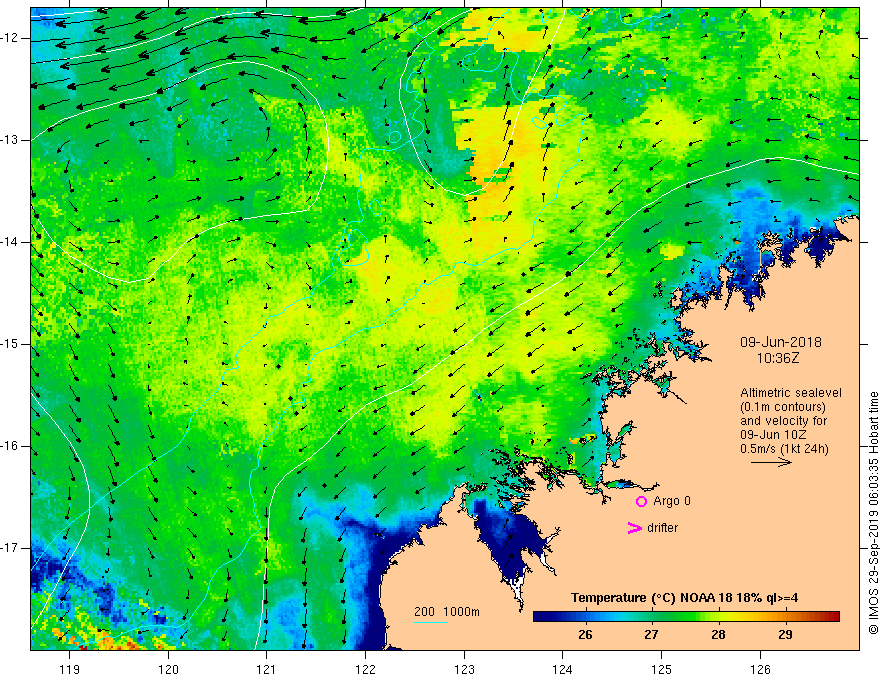Image resolution: width=880 pixels, height=680 pixels.
Task: Click the colorbar at the 26 degree mark
Action: click(x=585, y=617)
